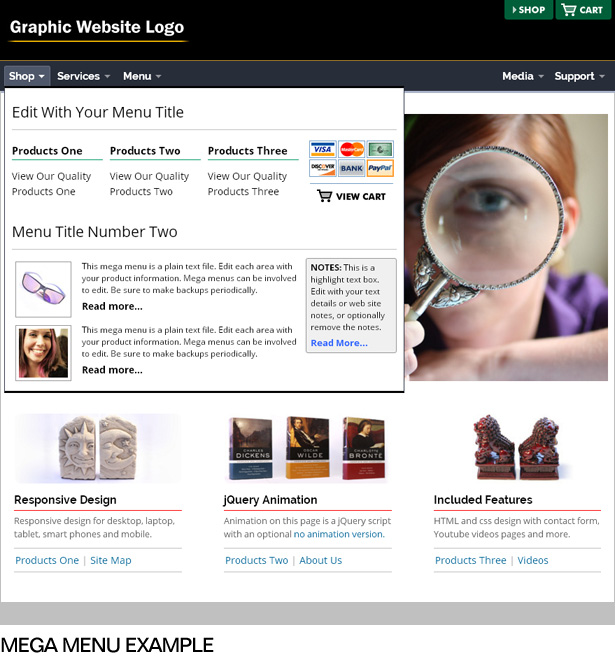Image resolution: width=615 pixels, height=659 pixels.
Task: Open the About Us link
Action: pyautogui.click(x=321, y=560)
